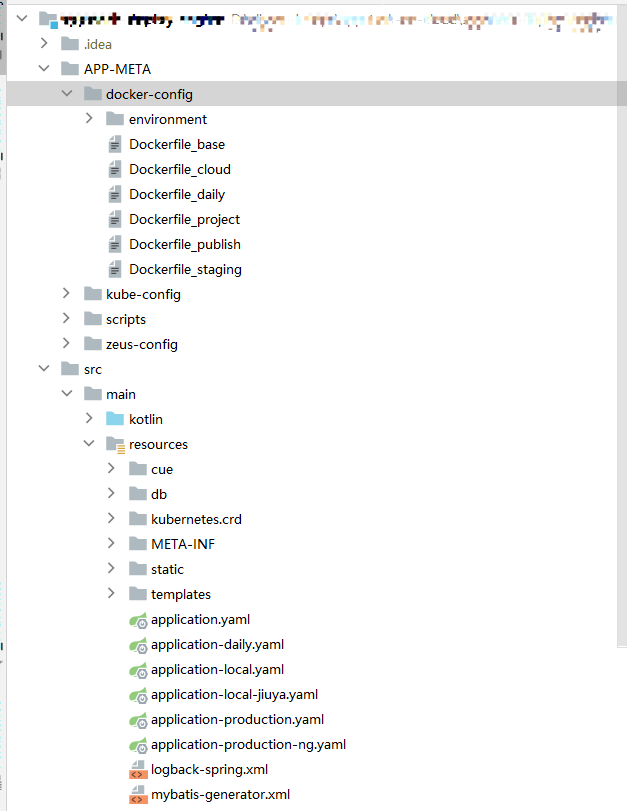
Task: Select the application-local-jiuya.yaml file
Action: pos(234,695)
